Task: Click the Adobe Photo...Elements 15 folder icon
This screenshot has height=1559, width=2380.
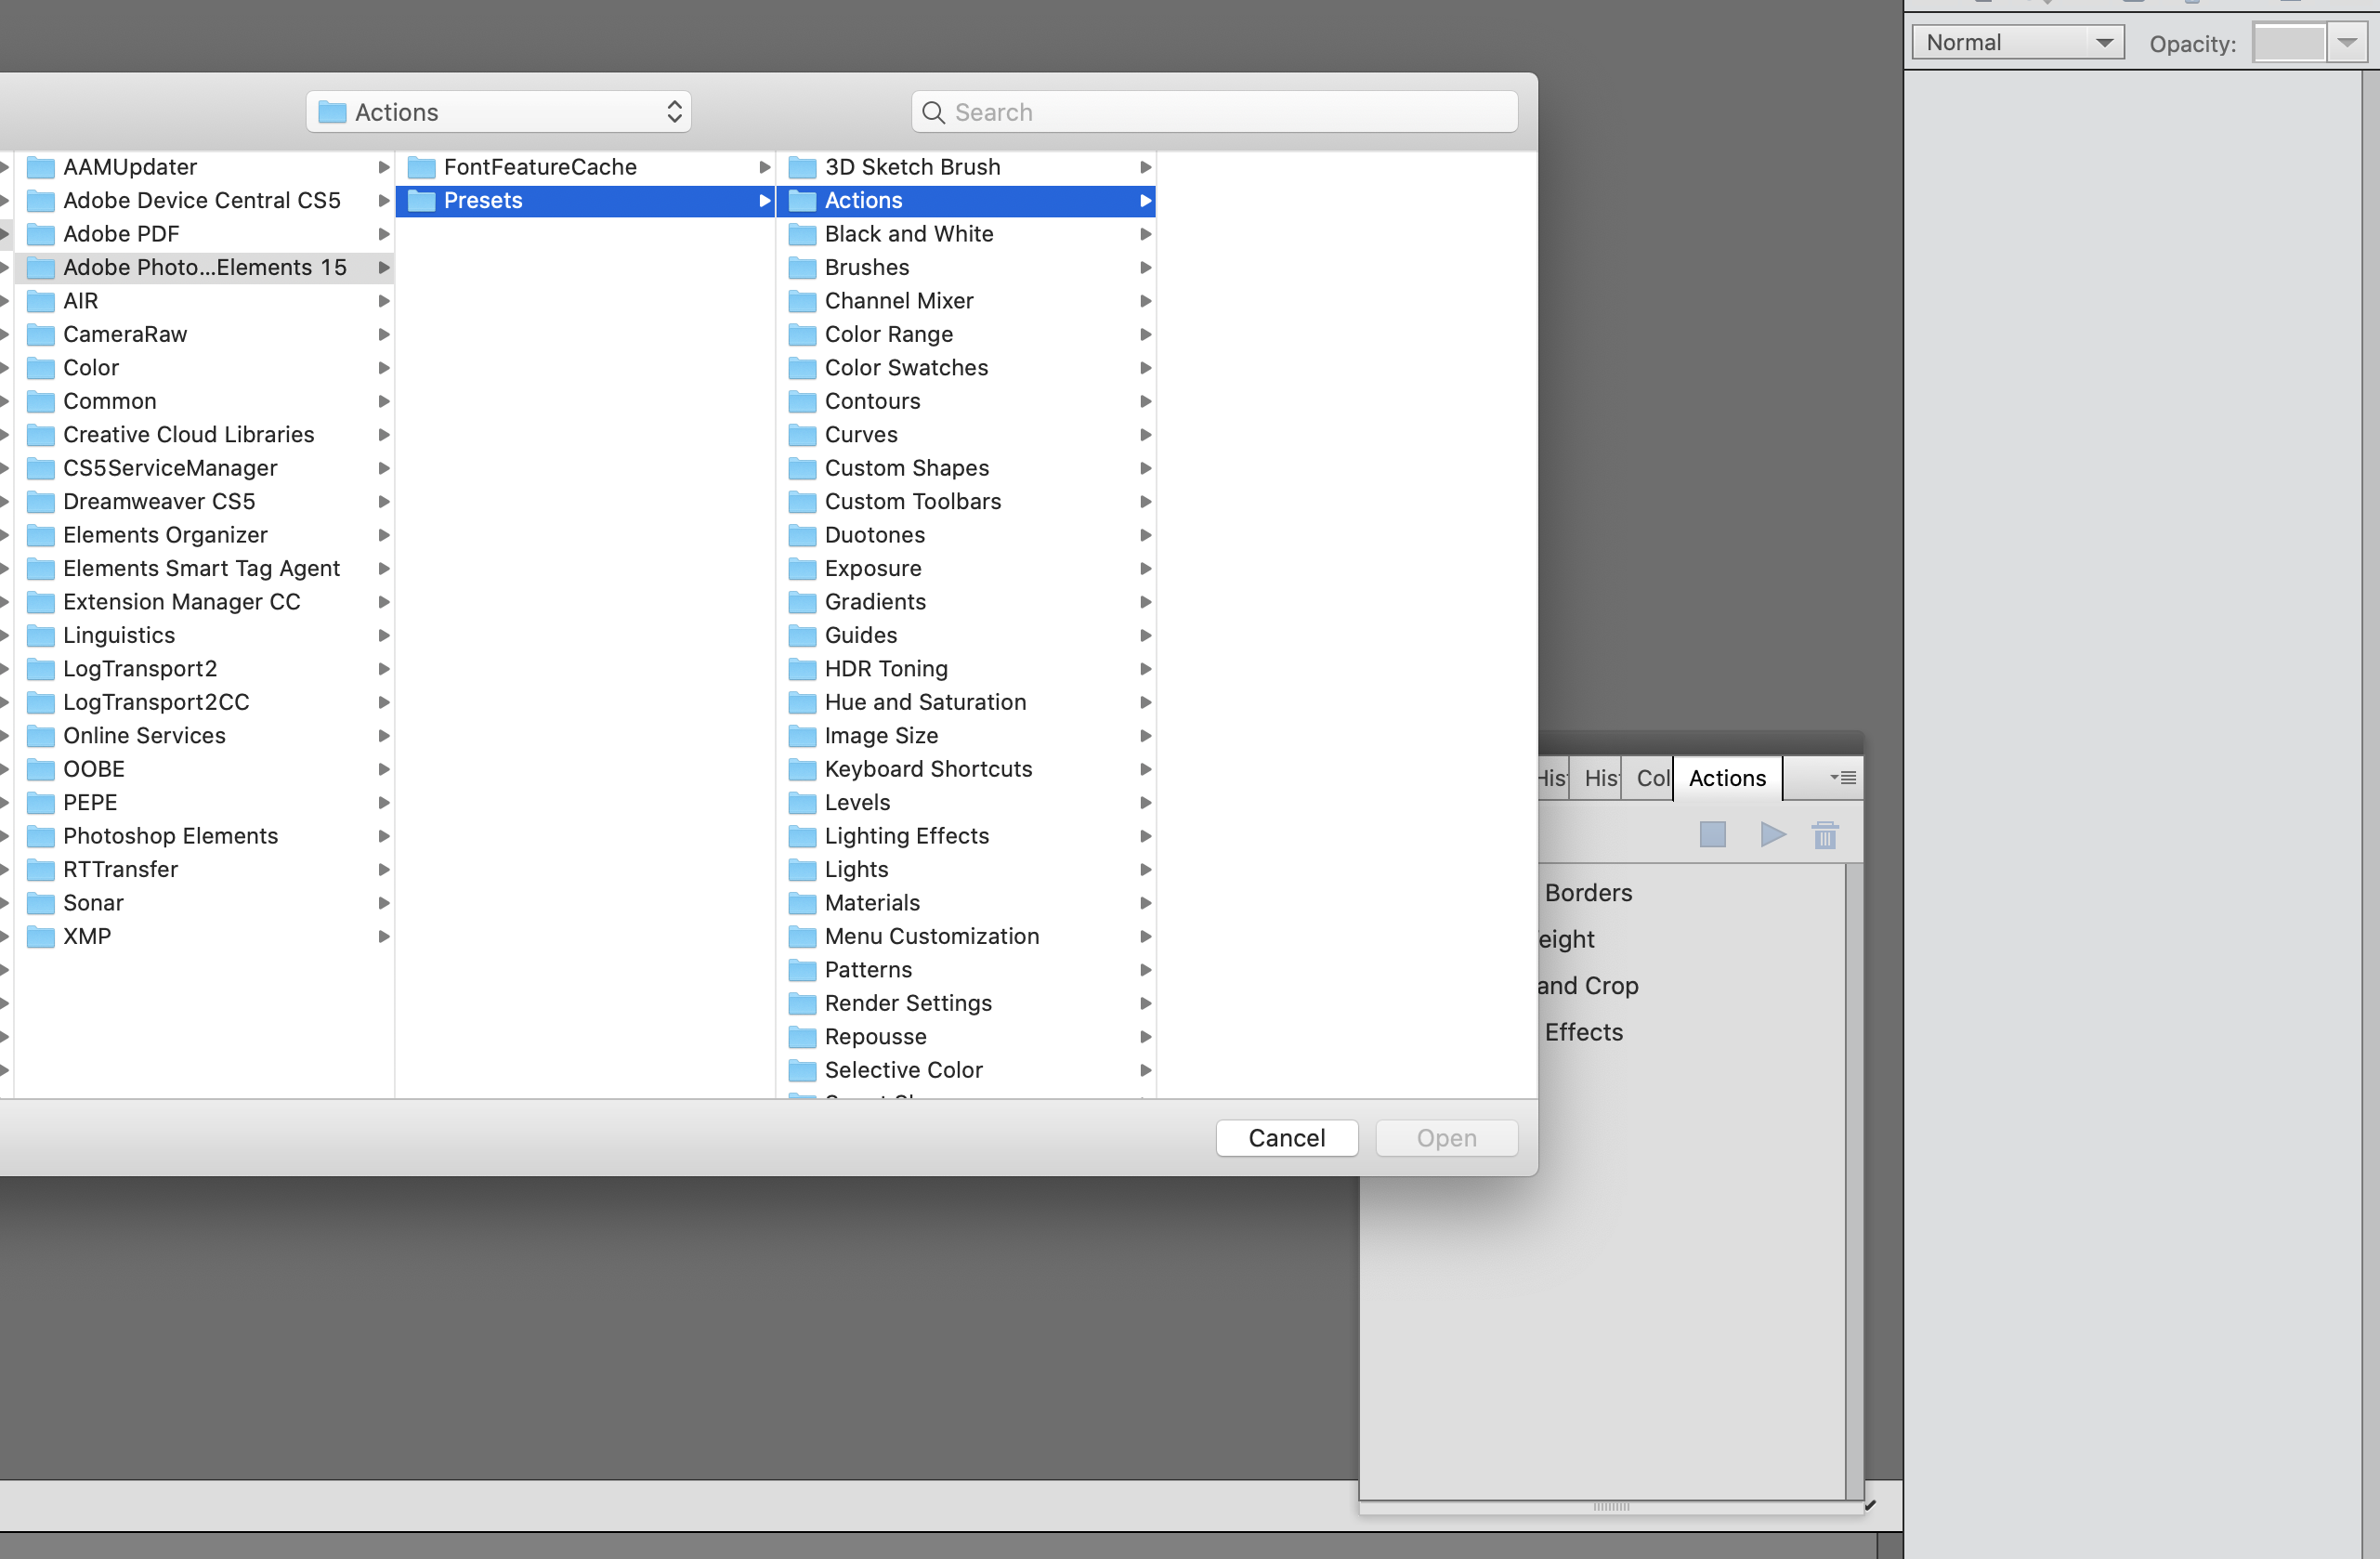Action: [41, 267]
